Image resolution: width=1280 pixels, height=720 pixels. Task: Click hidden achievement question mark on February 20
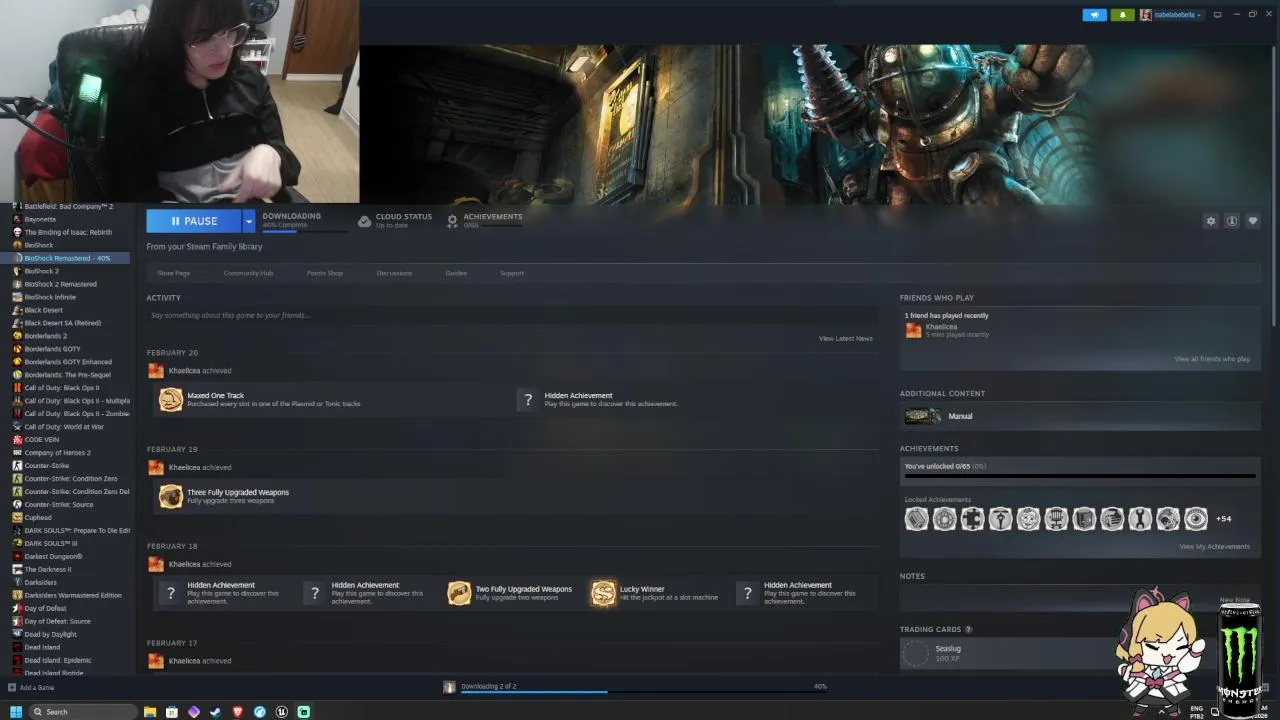(x=529, y=400)
